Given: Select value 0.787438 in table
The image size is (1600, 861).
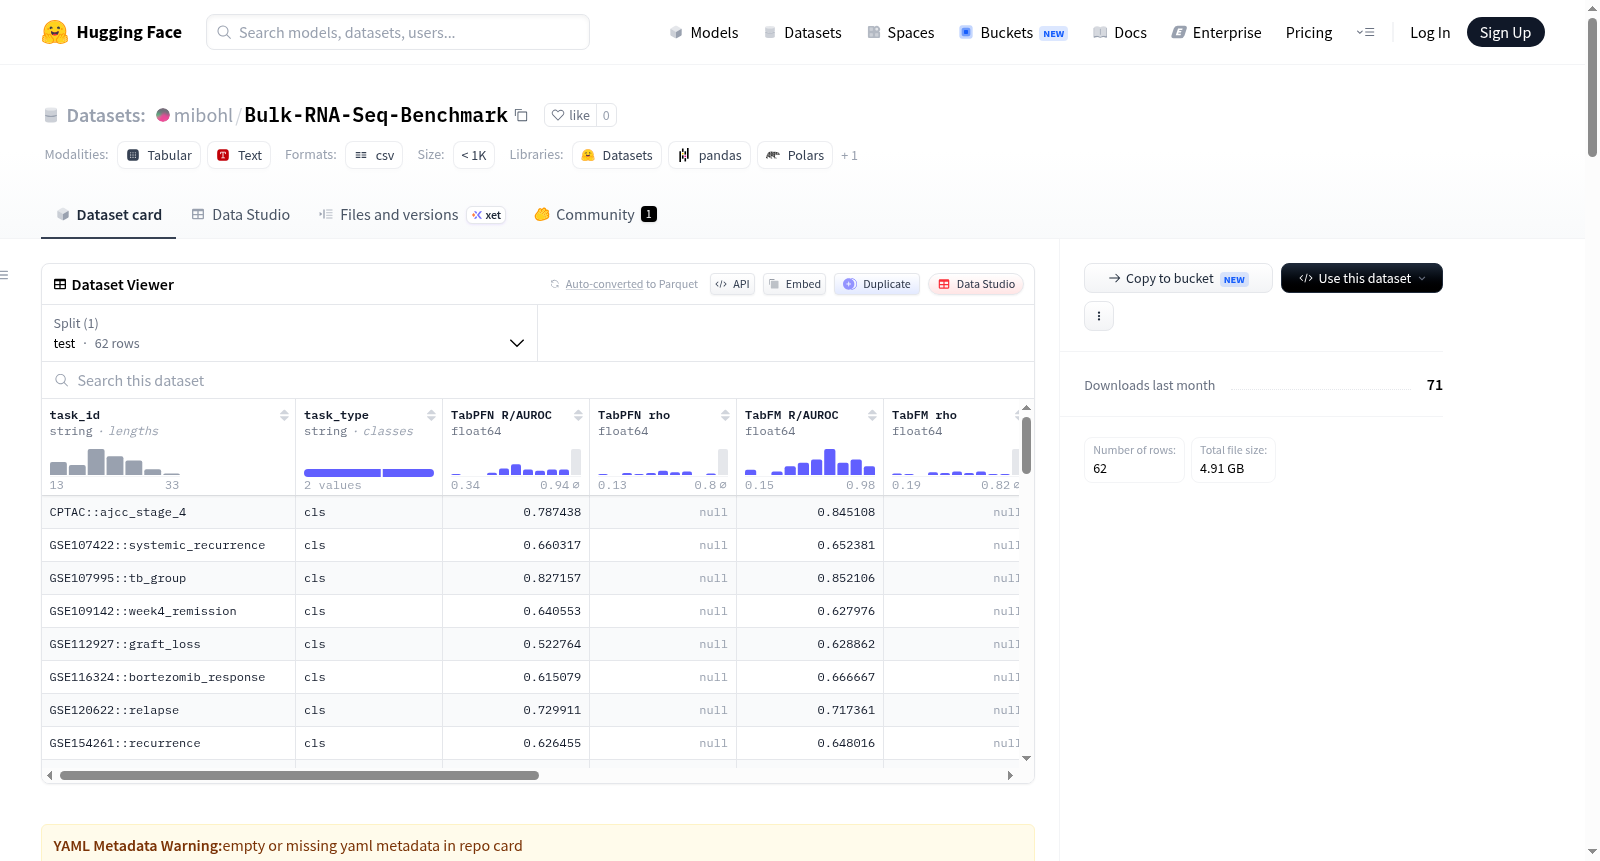Looking at the screenshot, I should (x=552, y=512).
